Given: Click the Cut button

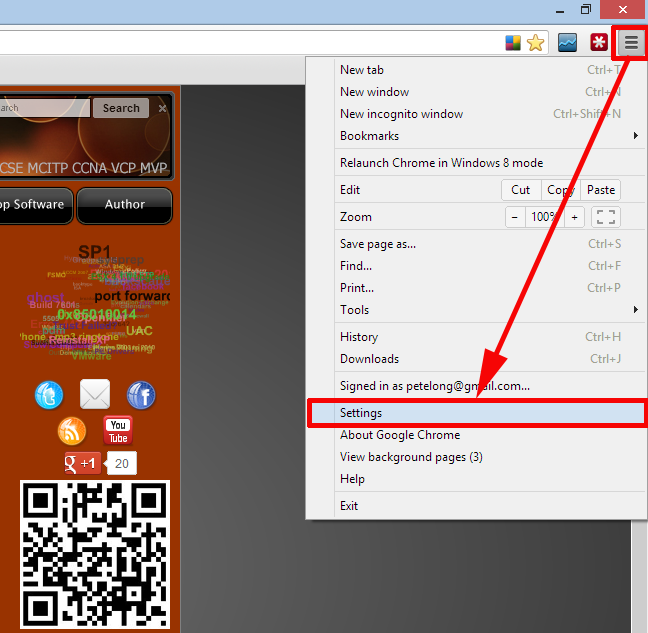Looking at the screenshot, I should pos(521,190).
